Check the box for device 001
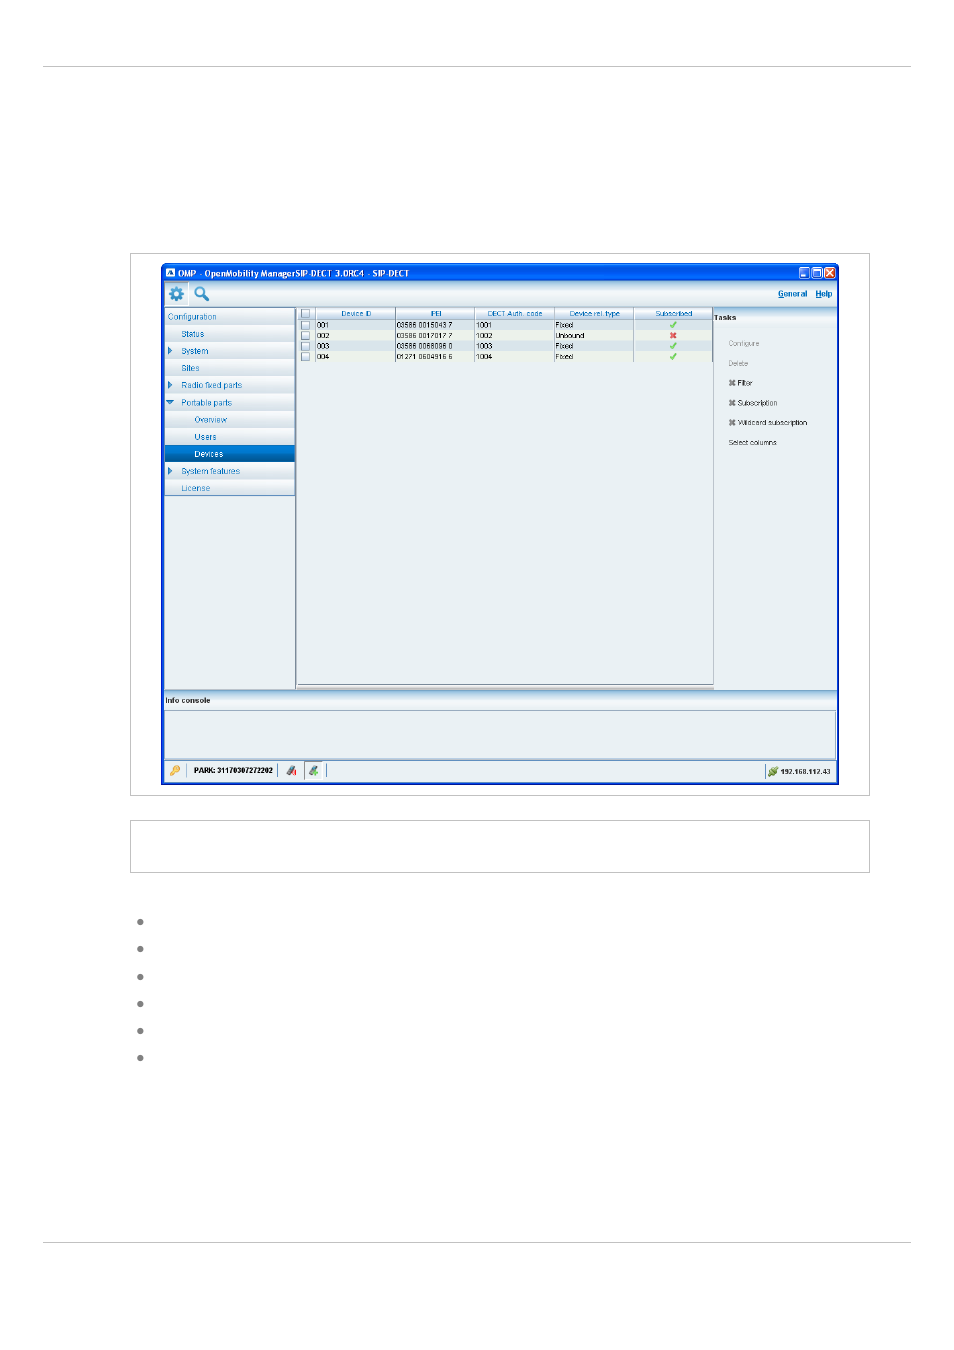This screenshot has width=954, height=1350. coord(306,325)
